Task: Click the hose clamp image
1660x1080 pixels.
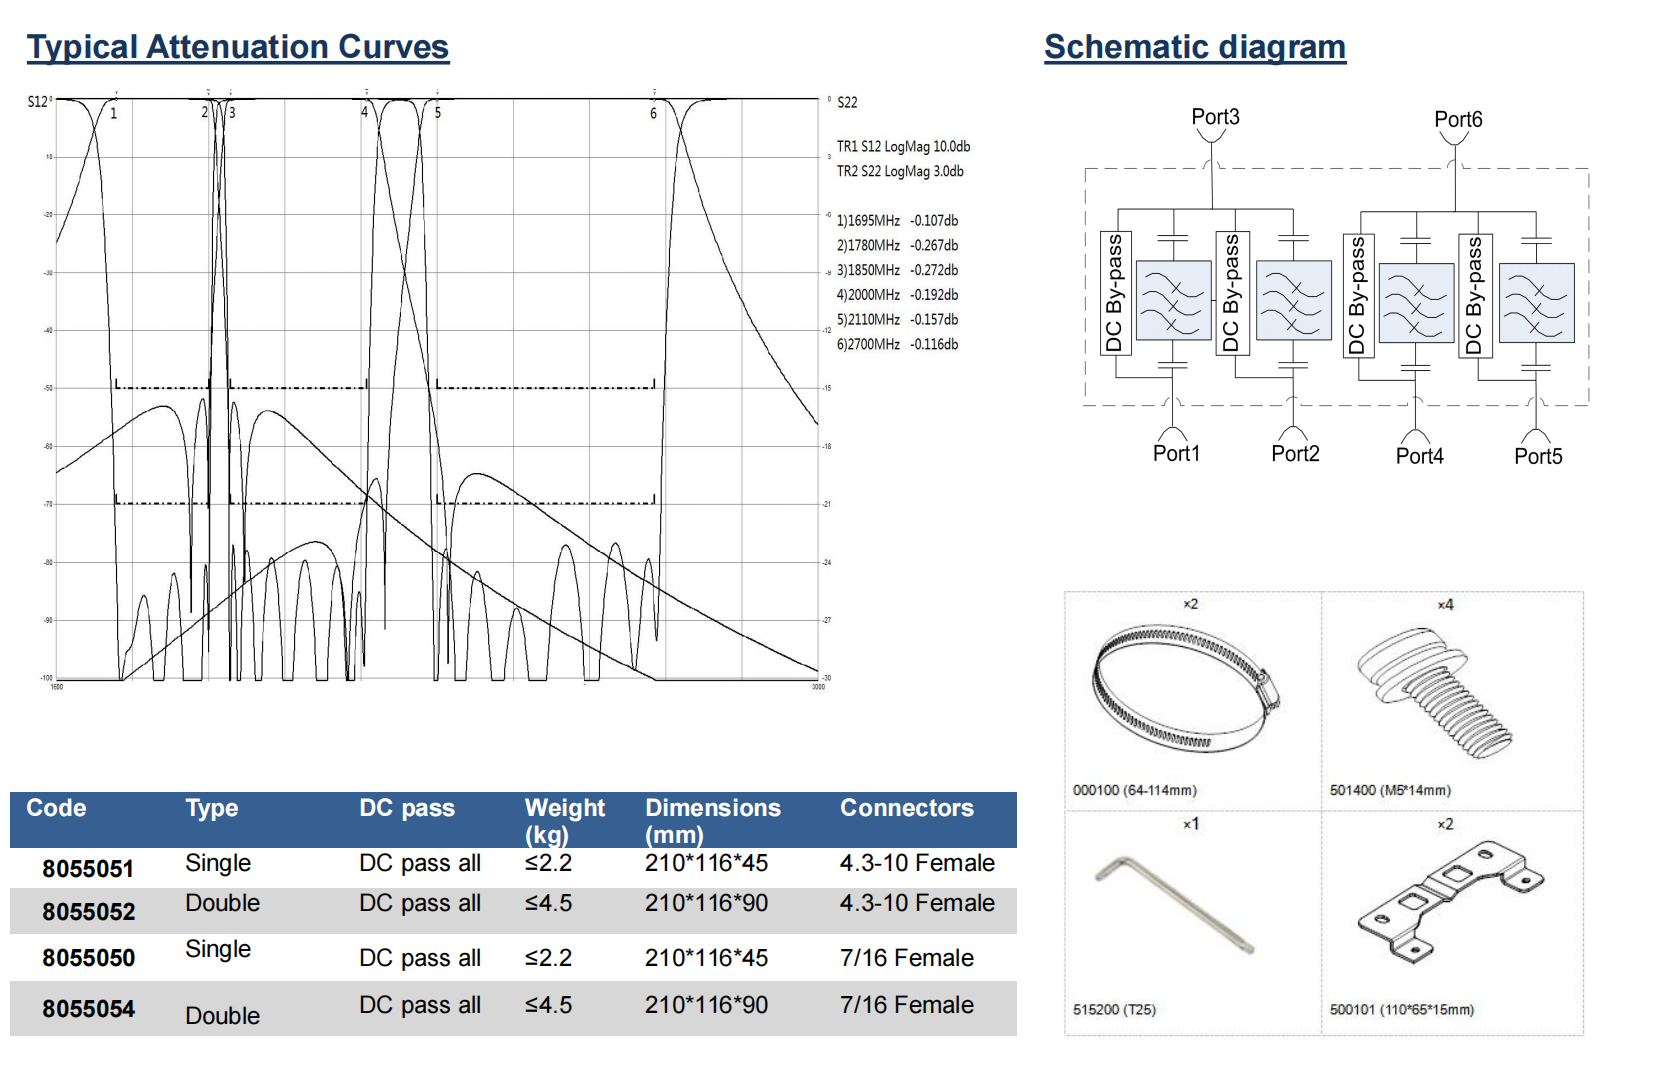Action: pos(1186,688)
